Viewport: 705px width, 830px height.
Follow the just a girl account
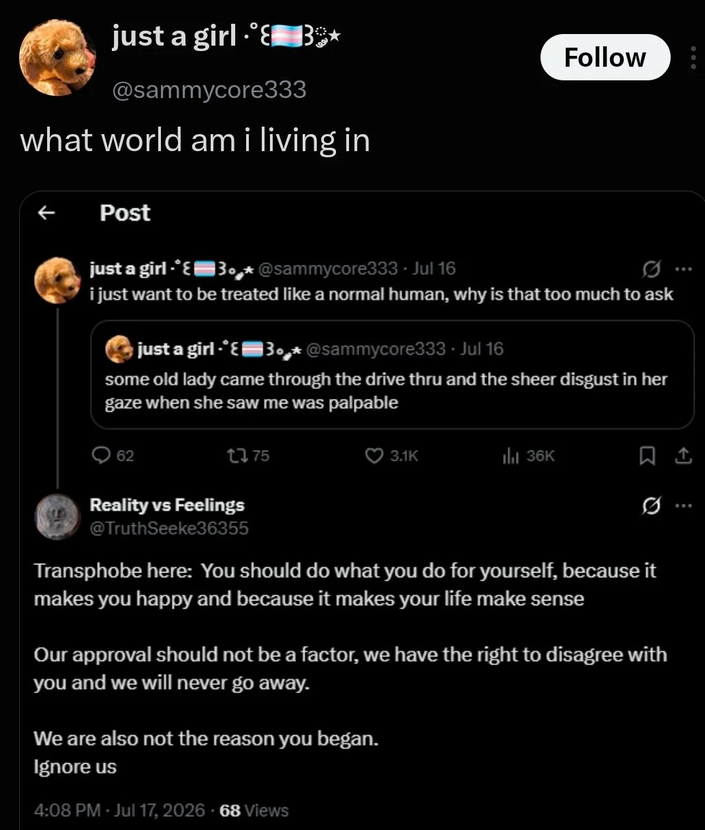[605, 57]
